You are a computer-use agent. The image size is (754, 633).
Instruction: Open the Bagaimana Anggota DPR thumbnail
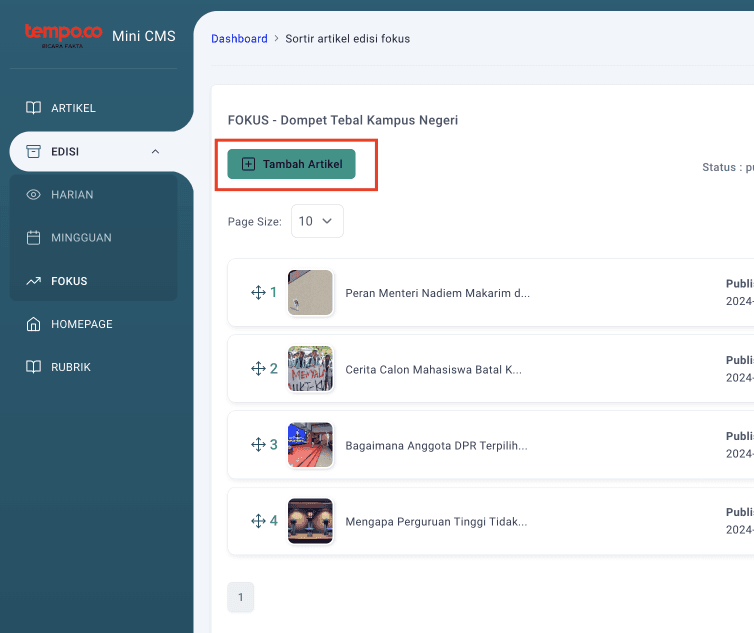[x=310, y=444]
